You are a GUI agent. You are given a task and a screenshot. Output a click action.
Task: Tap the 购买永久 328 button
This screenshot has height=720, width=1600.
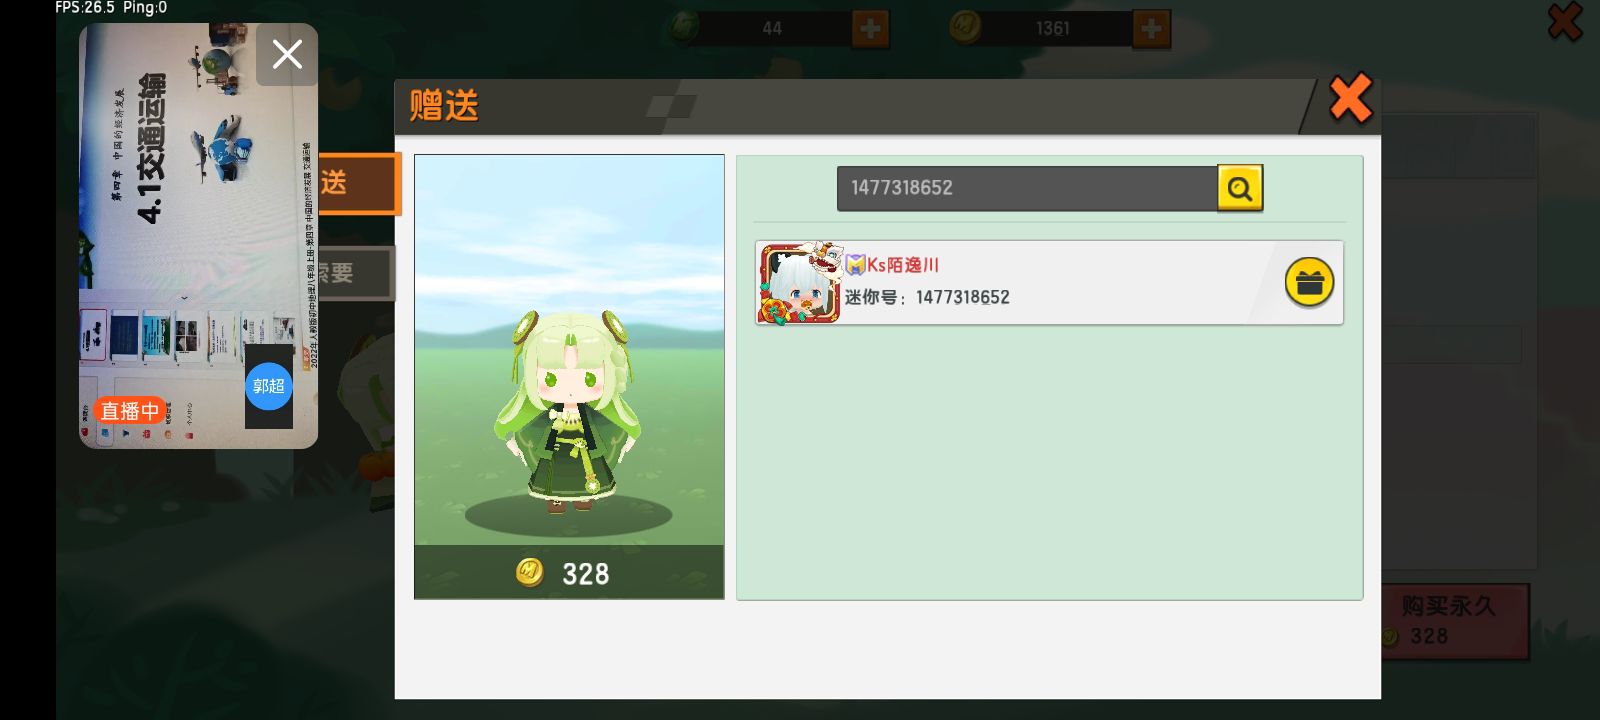[1454, 621]
